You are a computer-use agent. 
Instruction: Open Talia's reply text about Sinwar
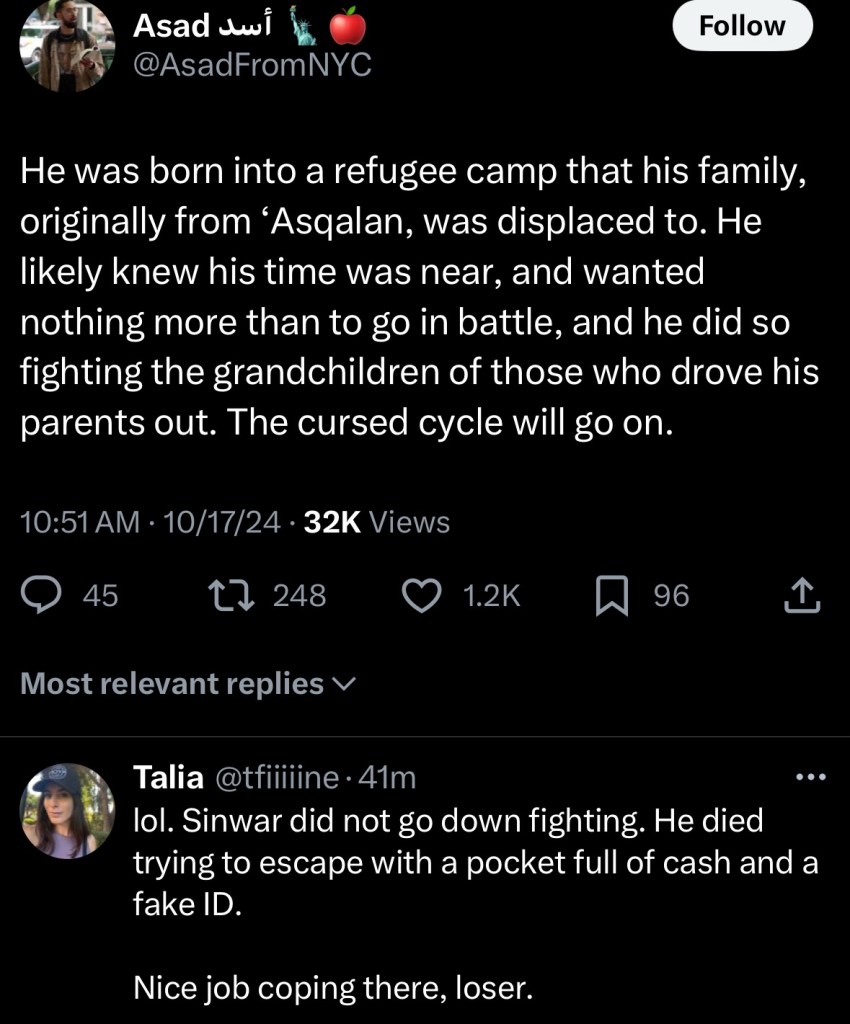(x=475, y=863)
